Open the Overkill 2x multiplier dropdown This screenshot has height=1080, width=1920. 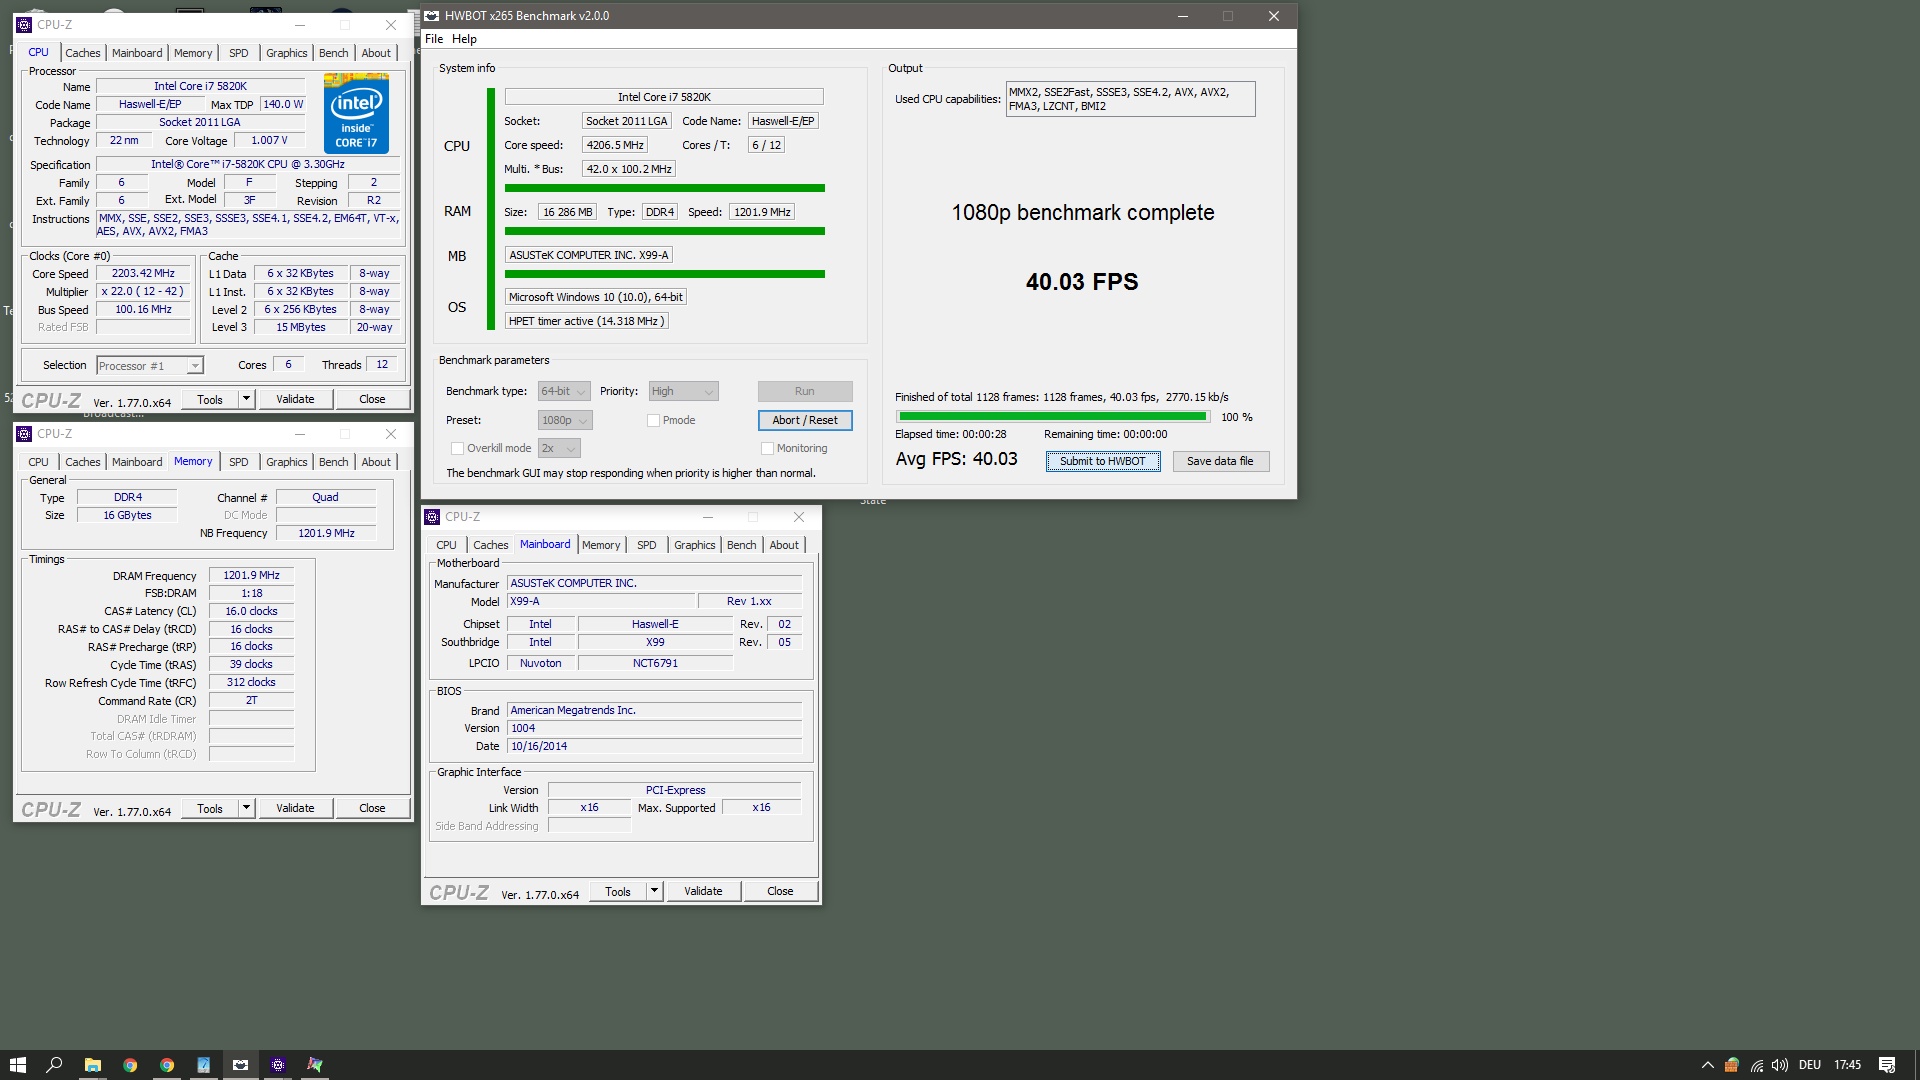559,449
